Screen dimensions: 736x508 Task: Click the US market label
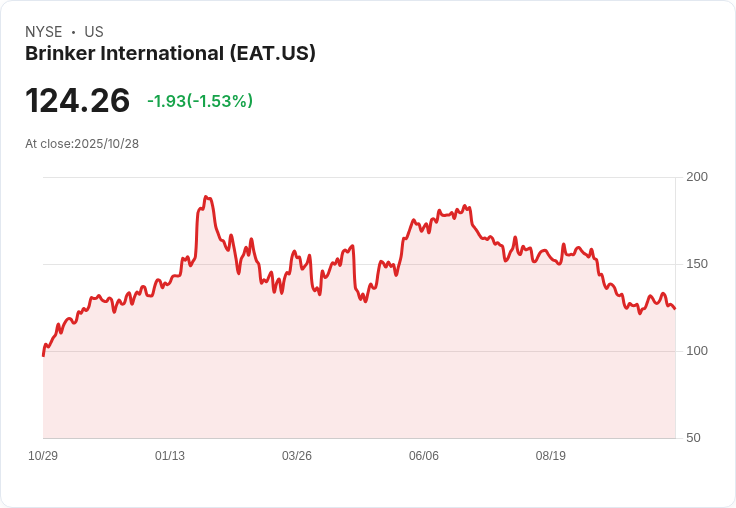click(94, 32)
